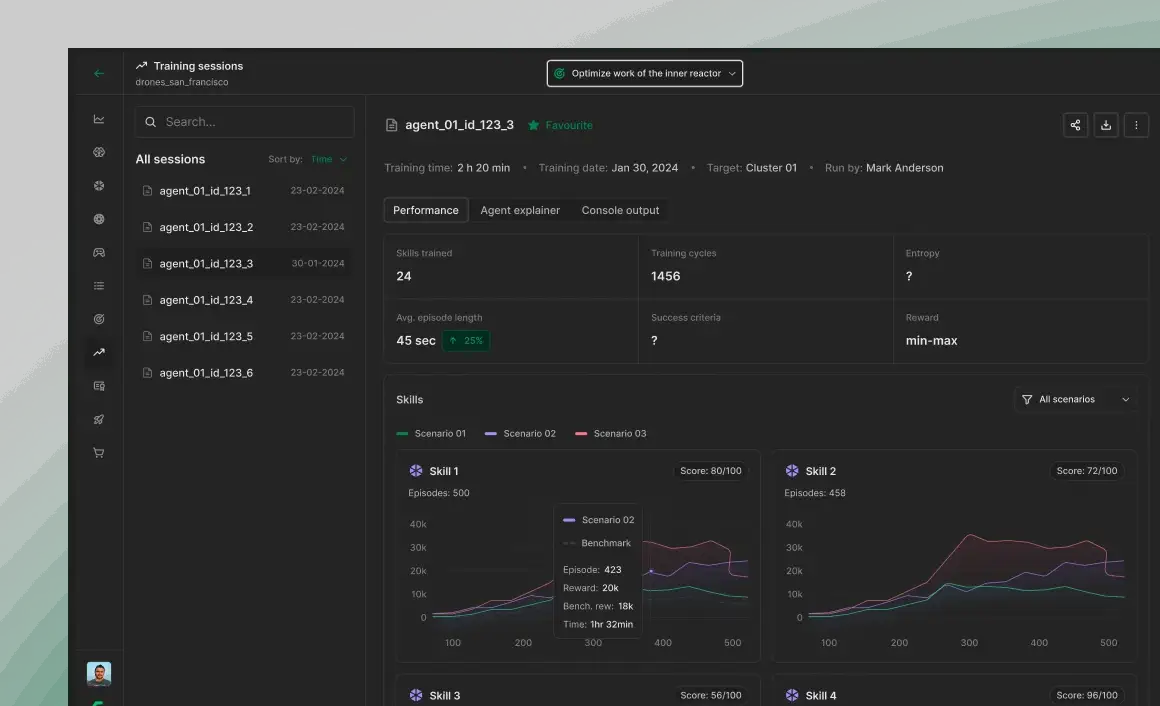Screen dimensions: 1160x706
Task: Open the brain icon in sidebar
Action: point(98,152)
